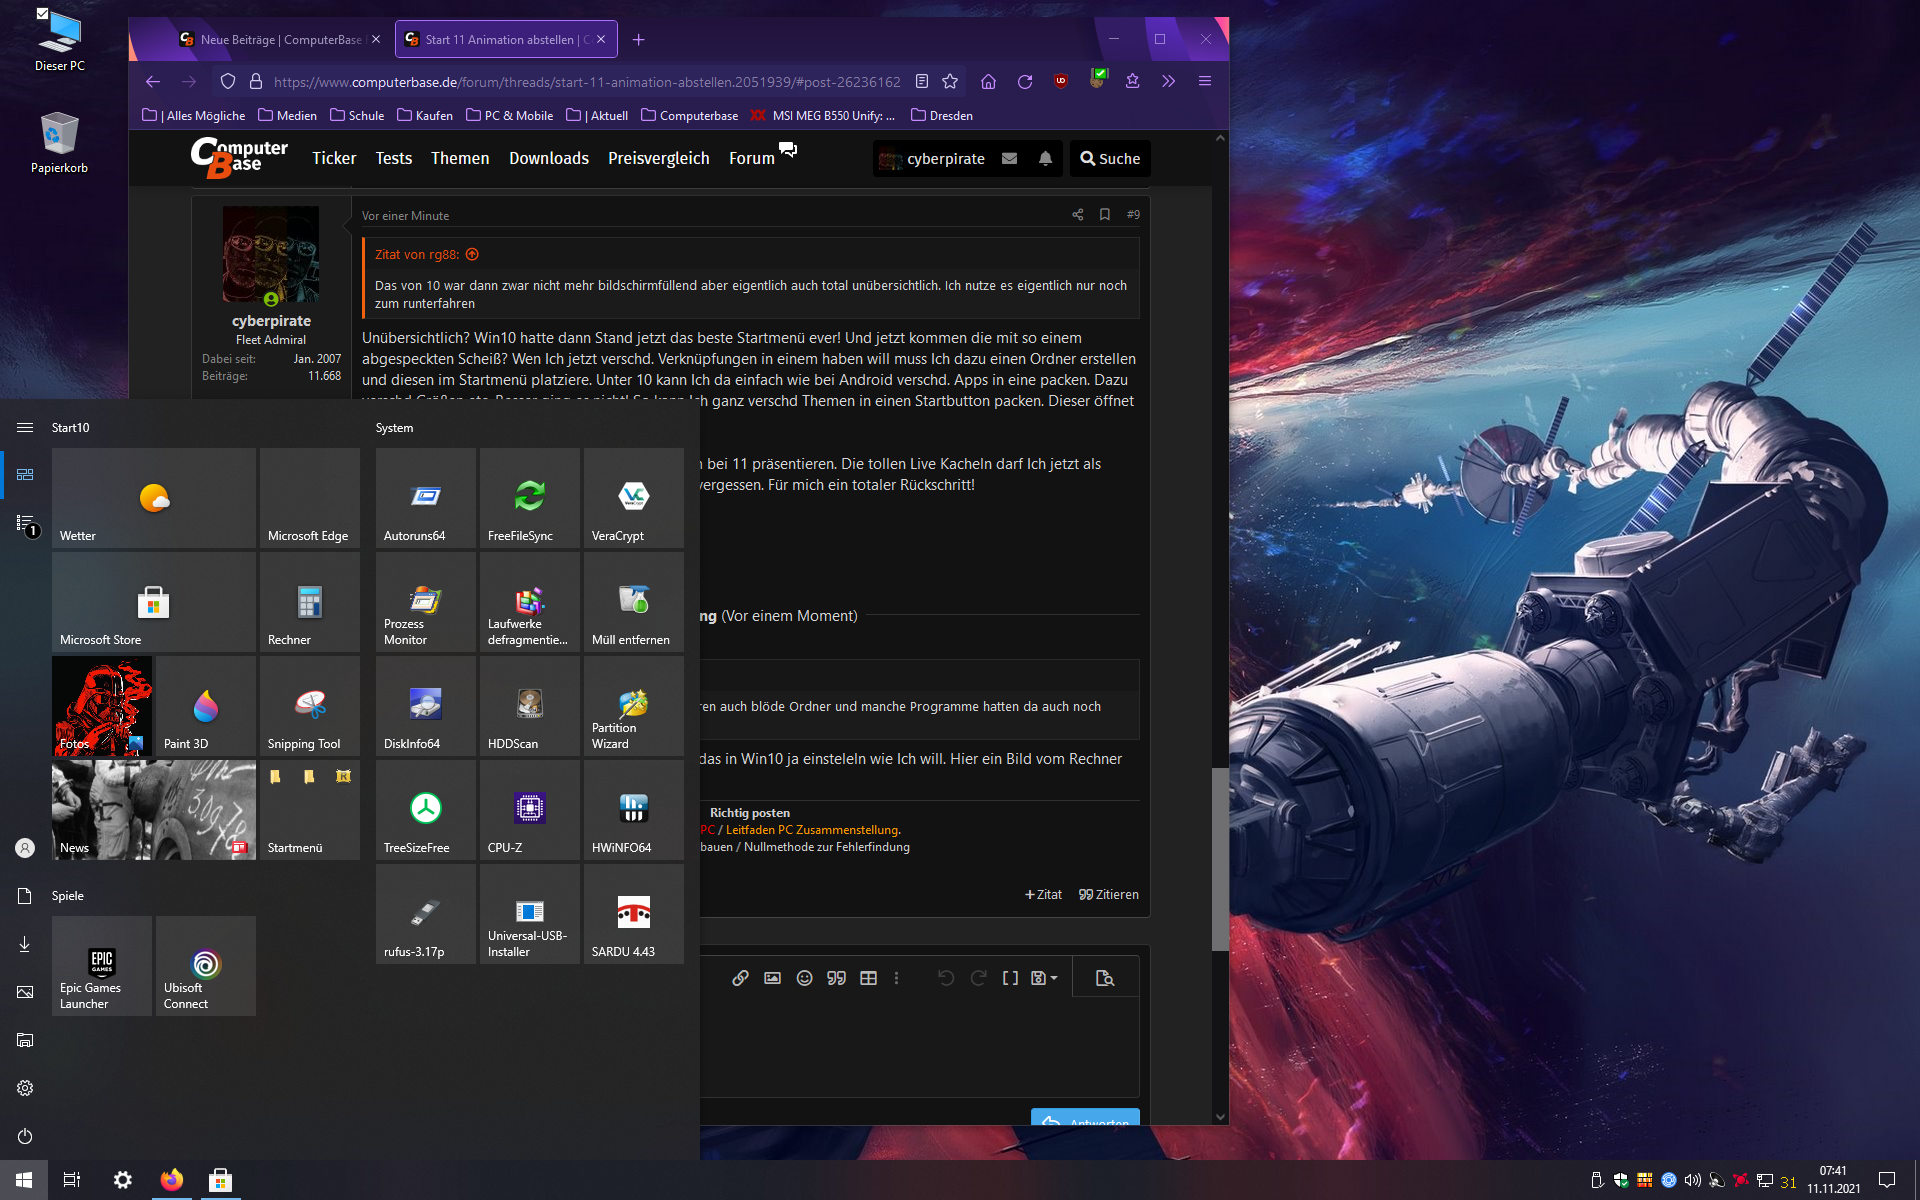This screenshot has width=1920, height=1200.
Task: Toggle bookmark star for this page
Action: click(950, 82)
